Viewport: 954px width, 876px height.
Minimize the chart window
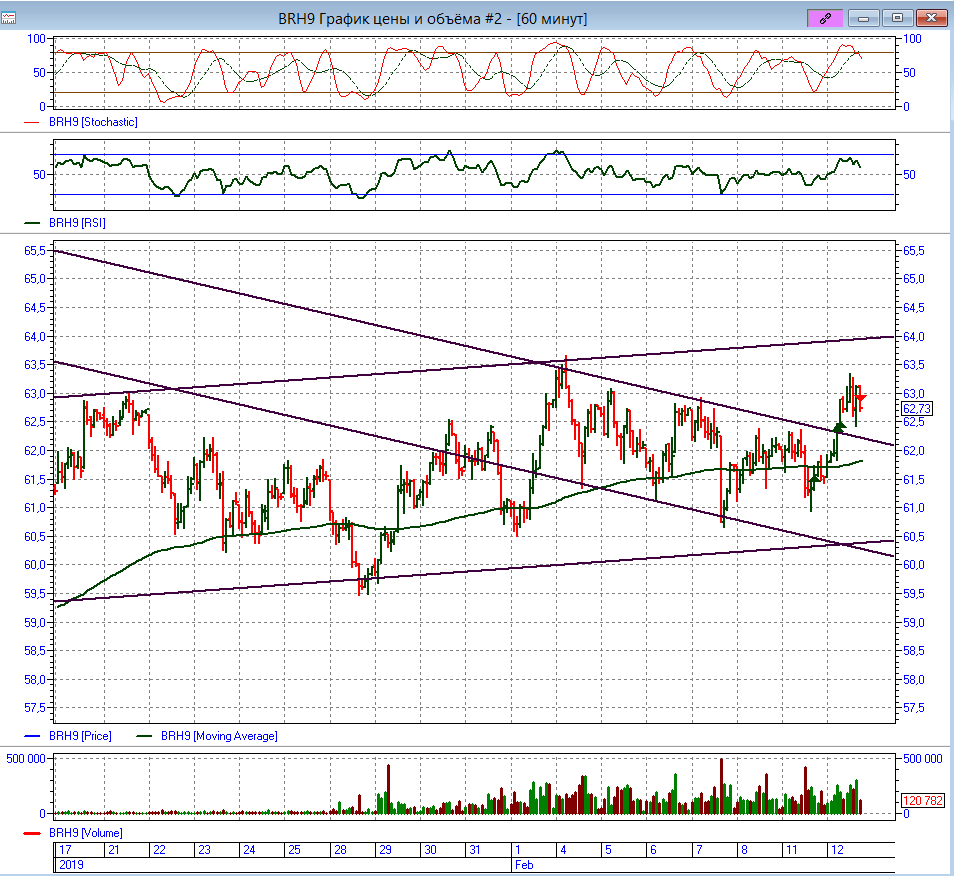click(x=865, y=18)
